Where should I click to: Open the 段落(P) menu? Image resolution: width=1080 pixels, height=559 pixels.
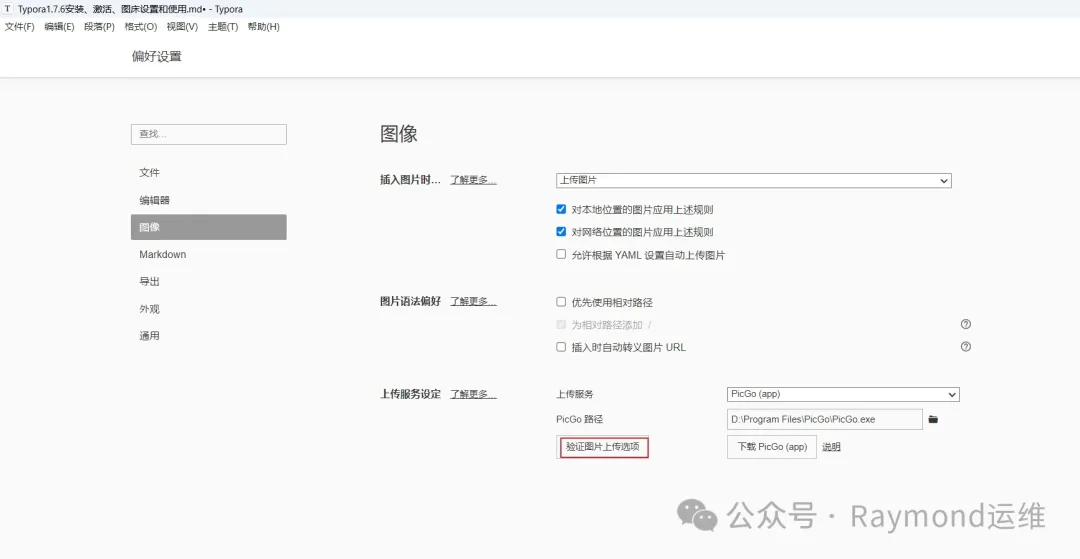tap(99, 27)
